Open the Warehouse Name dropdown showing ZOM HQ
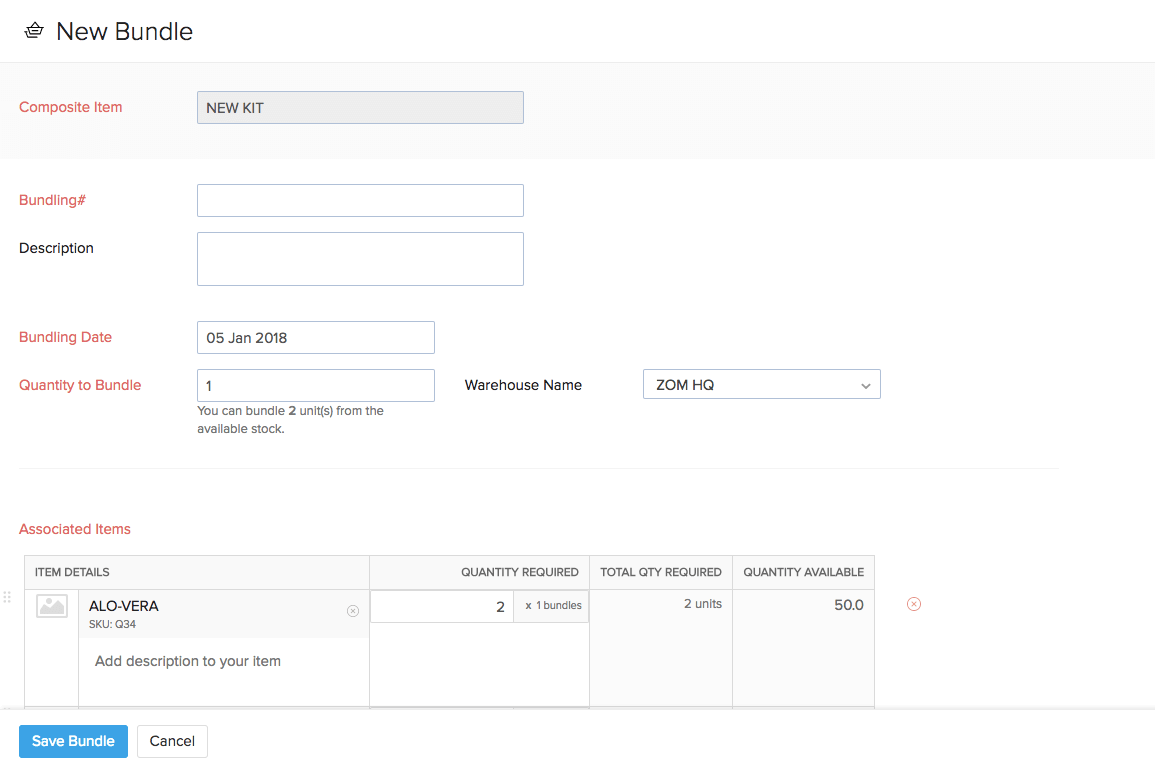Screen dimensions: 1155x769 [x=761, y=385]
